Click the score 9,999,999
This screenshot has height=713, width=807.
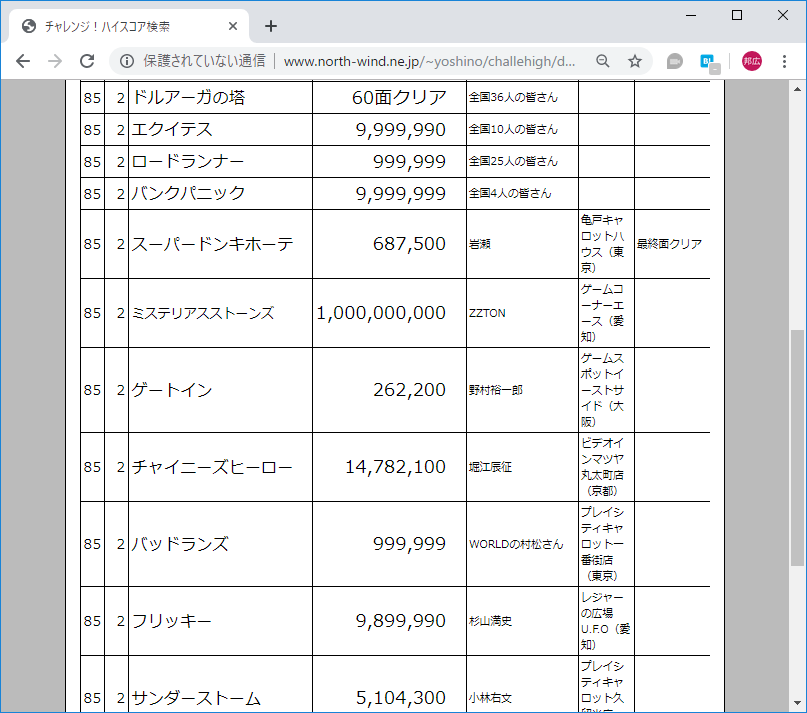coord(400,194)
